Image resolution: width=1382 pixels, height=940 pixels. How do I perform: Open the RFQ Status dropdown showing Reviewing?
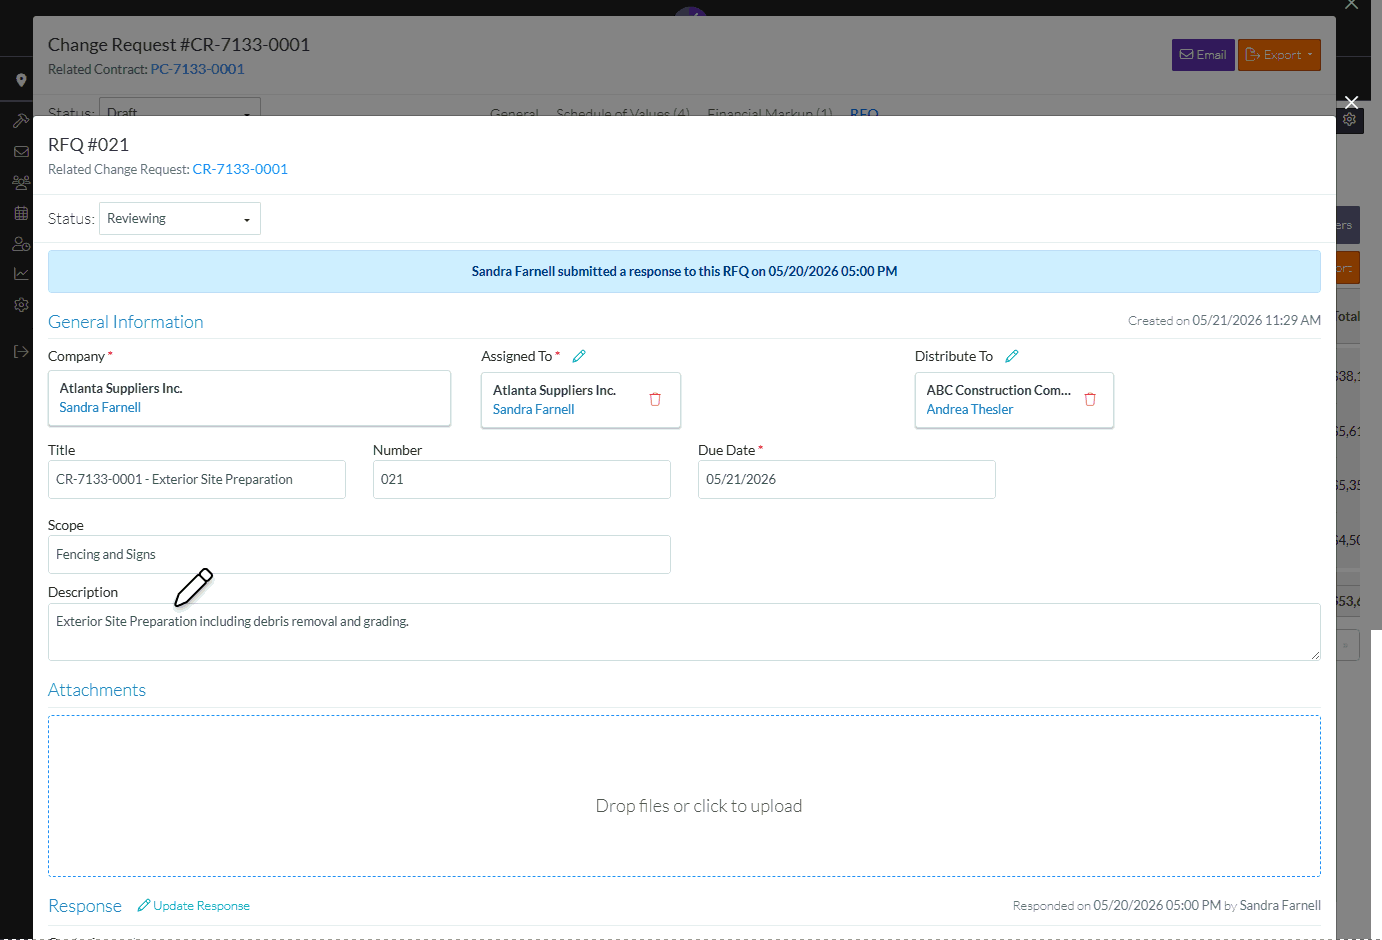180,219
